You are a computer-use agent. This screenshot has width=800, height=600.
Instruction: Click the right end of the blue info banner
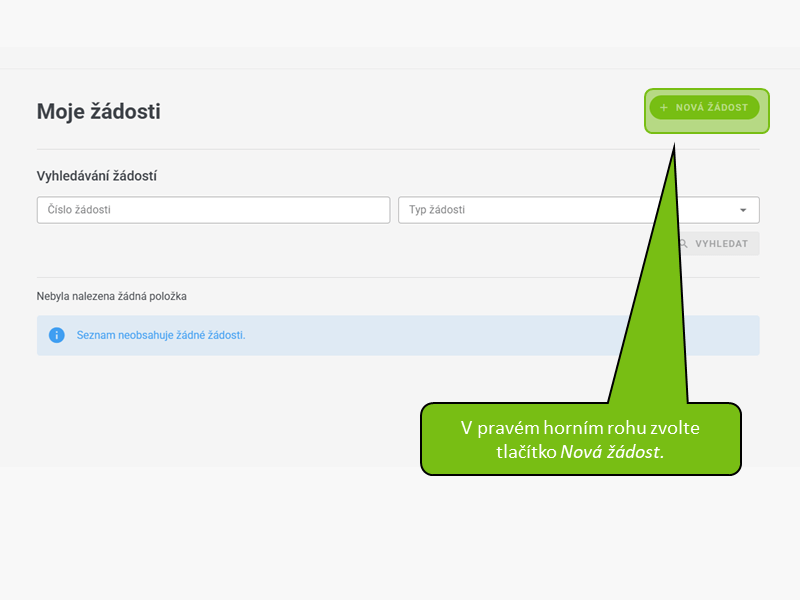point(740,335)
